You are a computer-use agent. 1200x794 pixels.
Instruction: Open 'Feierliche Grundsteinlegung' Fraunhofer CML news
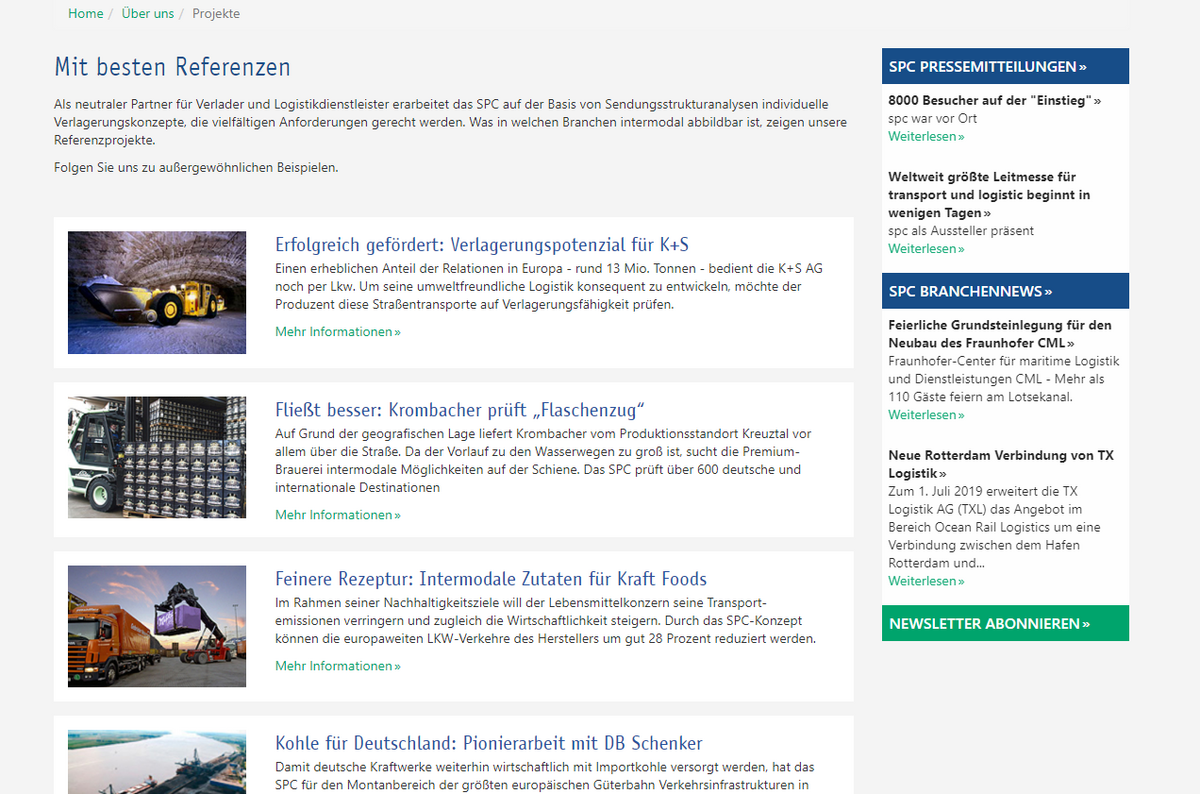click(x=1000, y=334)
